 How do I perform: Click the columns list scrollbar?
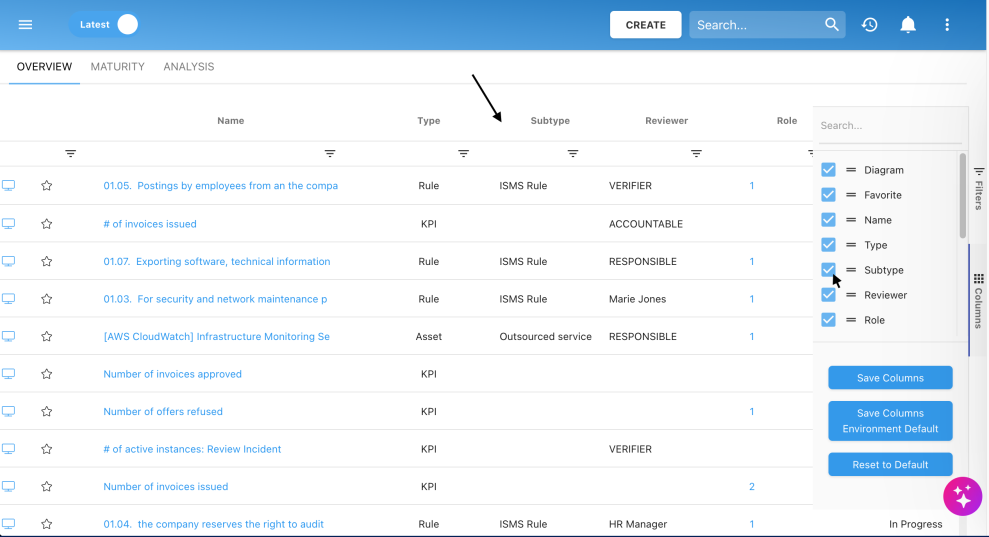962,195
